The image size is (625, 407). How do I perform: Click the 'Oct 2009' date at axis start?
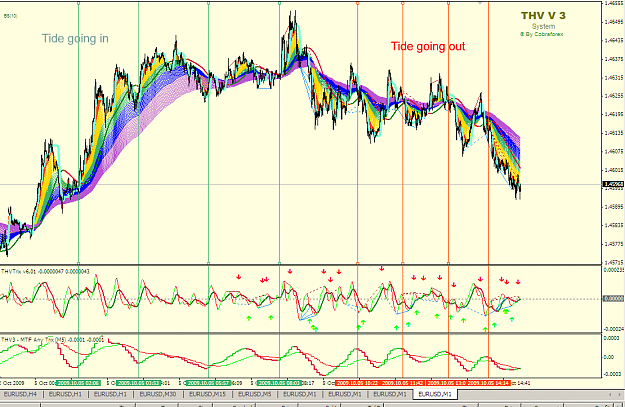[14, 383]
